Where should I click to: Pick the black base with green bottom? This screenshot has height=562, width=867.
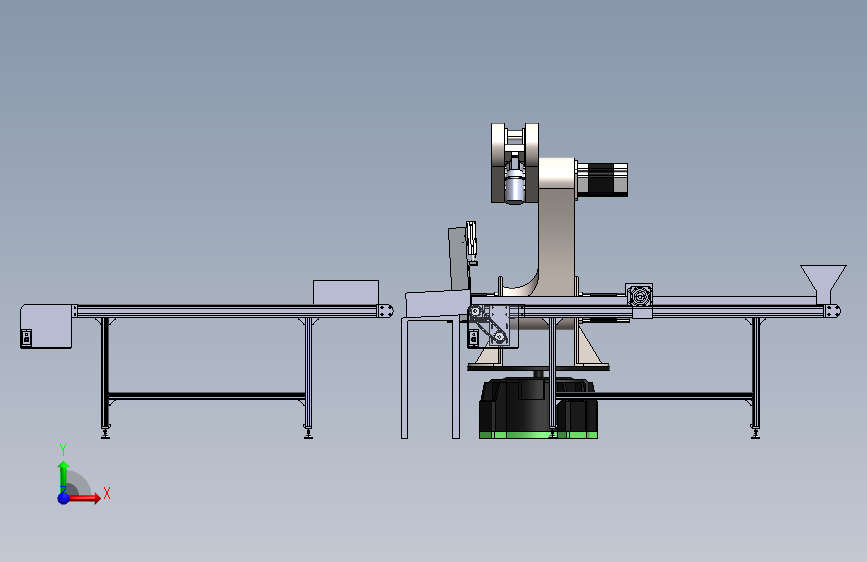click(x=538, y=408)
